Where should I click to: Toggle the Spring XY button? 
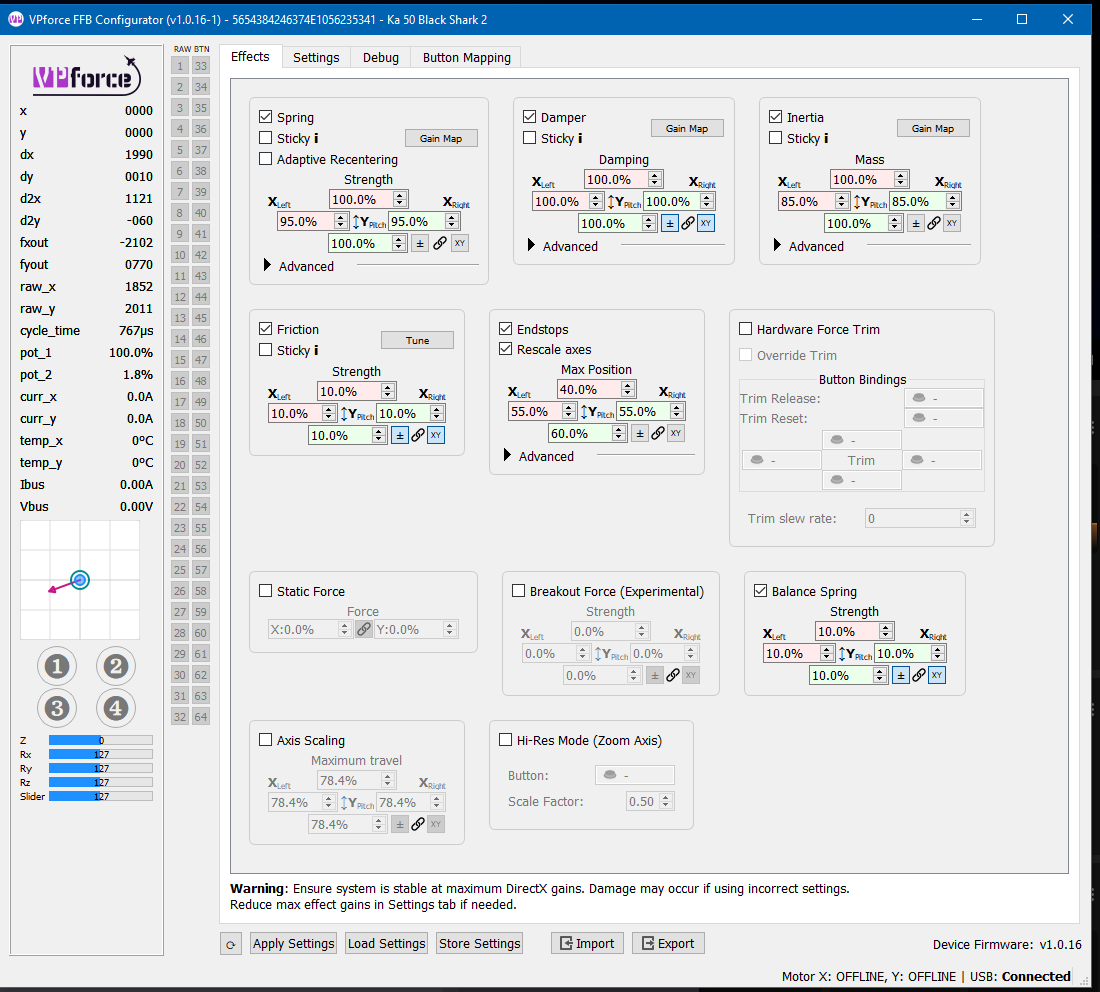460,243
